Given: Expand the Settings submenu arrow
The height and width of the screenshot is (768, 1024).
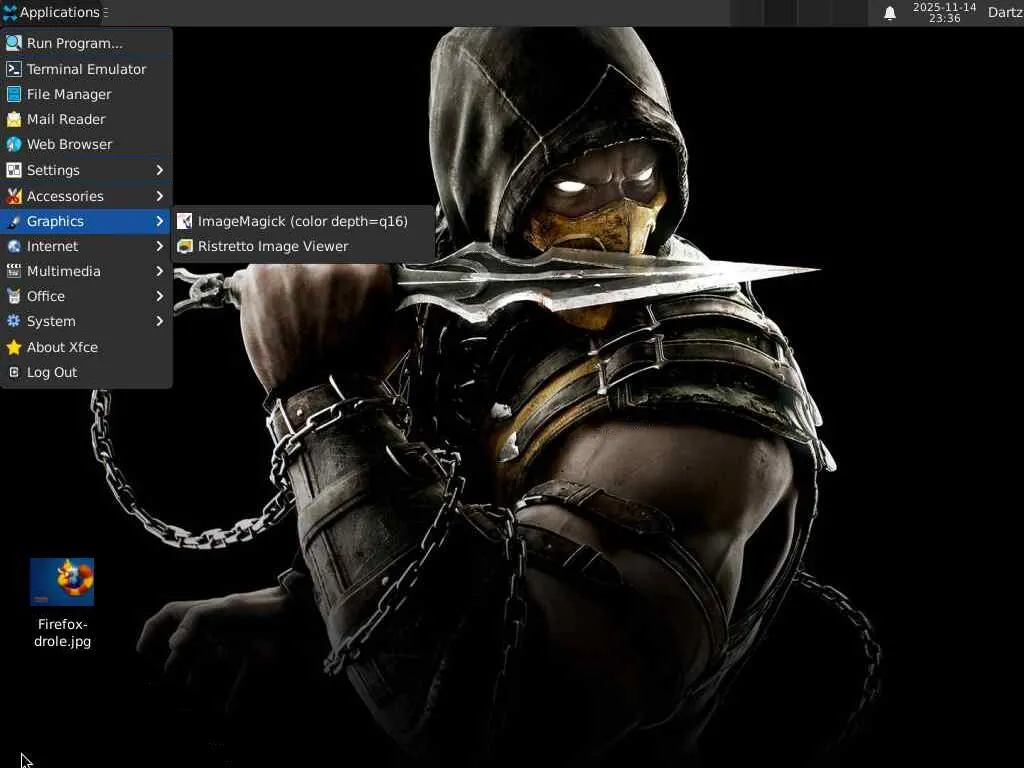Looking at the screenshot, I should pyautogui.click(x=159, y=170).
